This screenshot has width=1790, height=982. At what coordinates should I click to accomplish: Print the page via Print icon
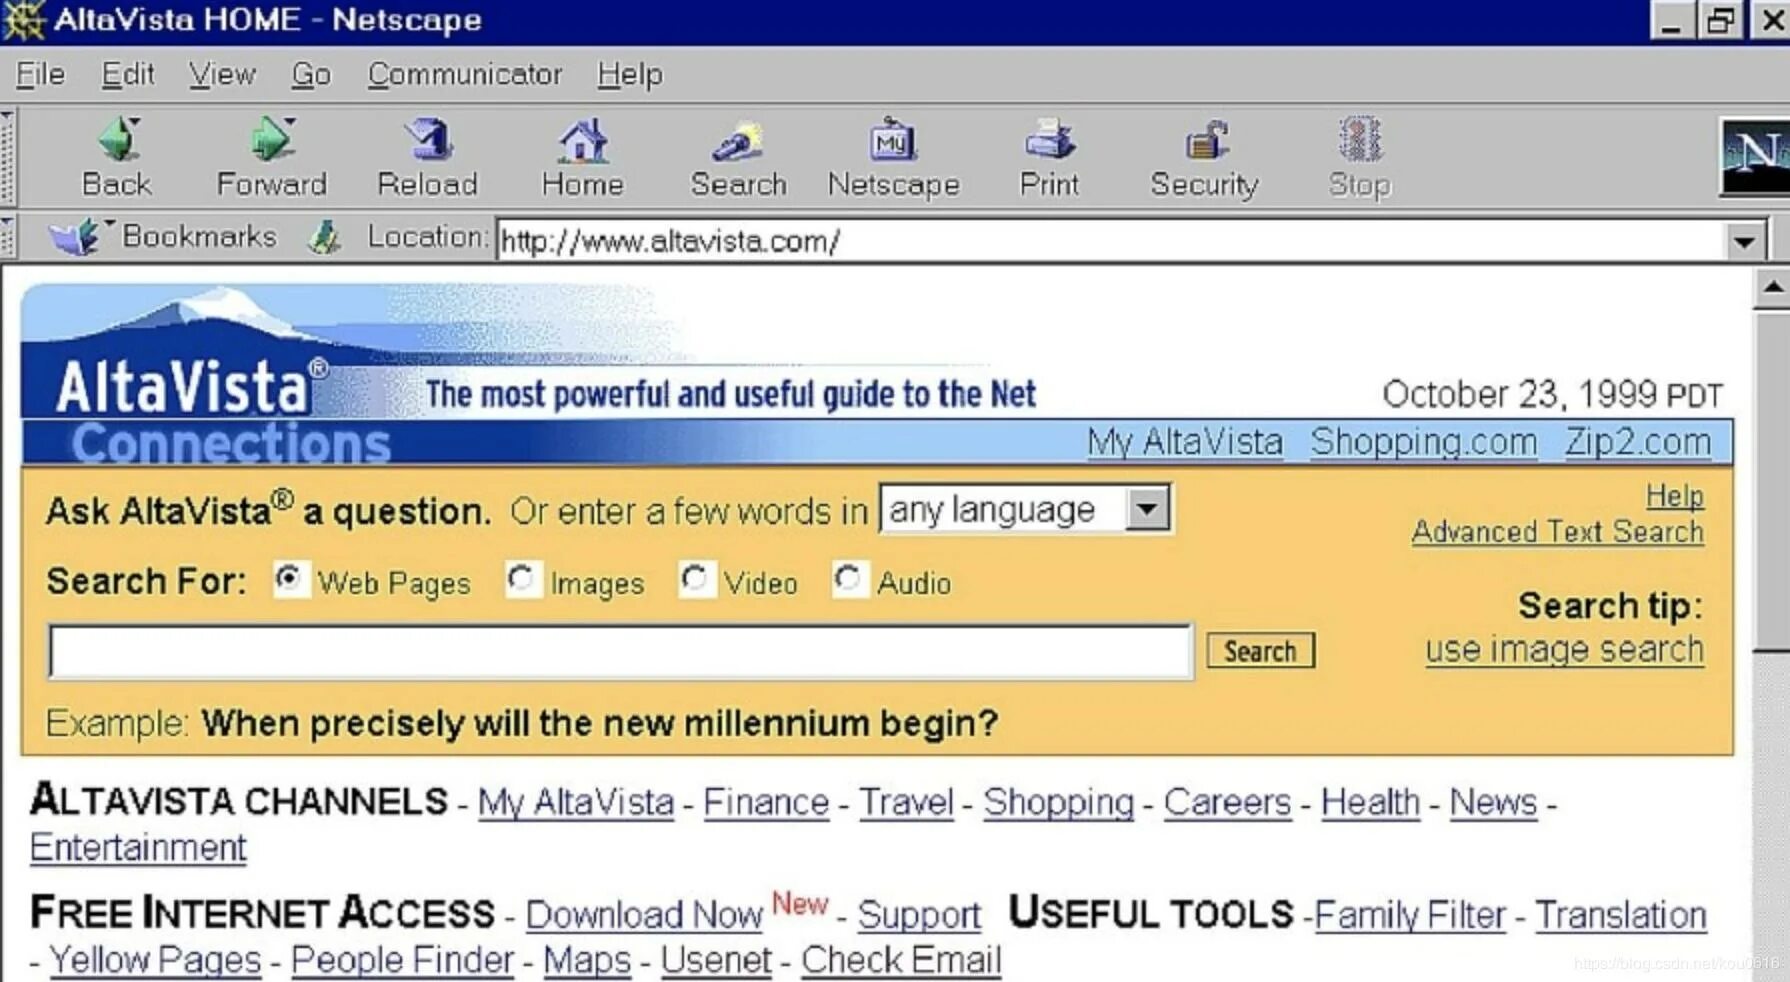point(1049,140)
